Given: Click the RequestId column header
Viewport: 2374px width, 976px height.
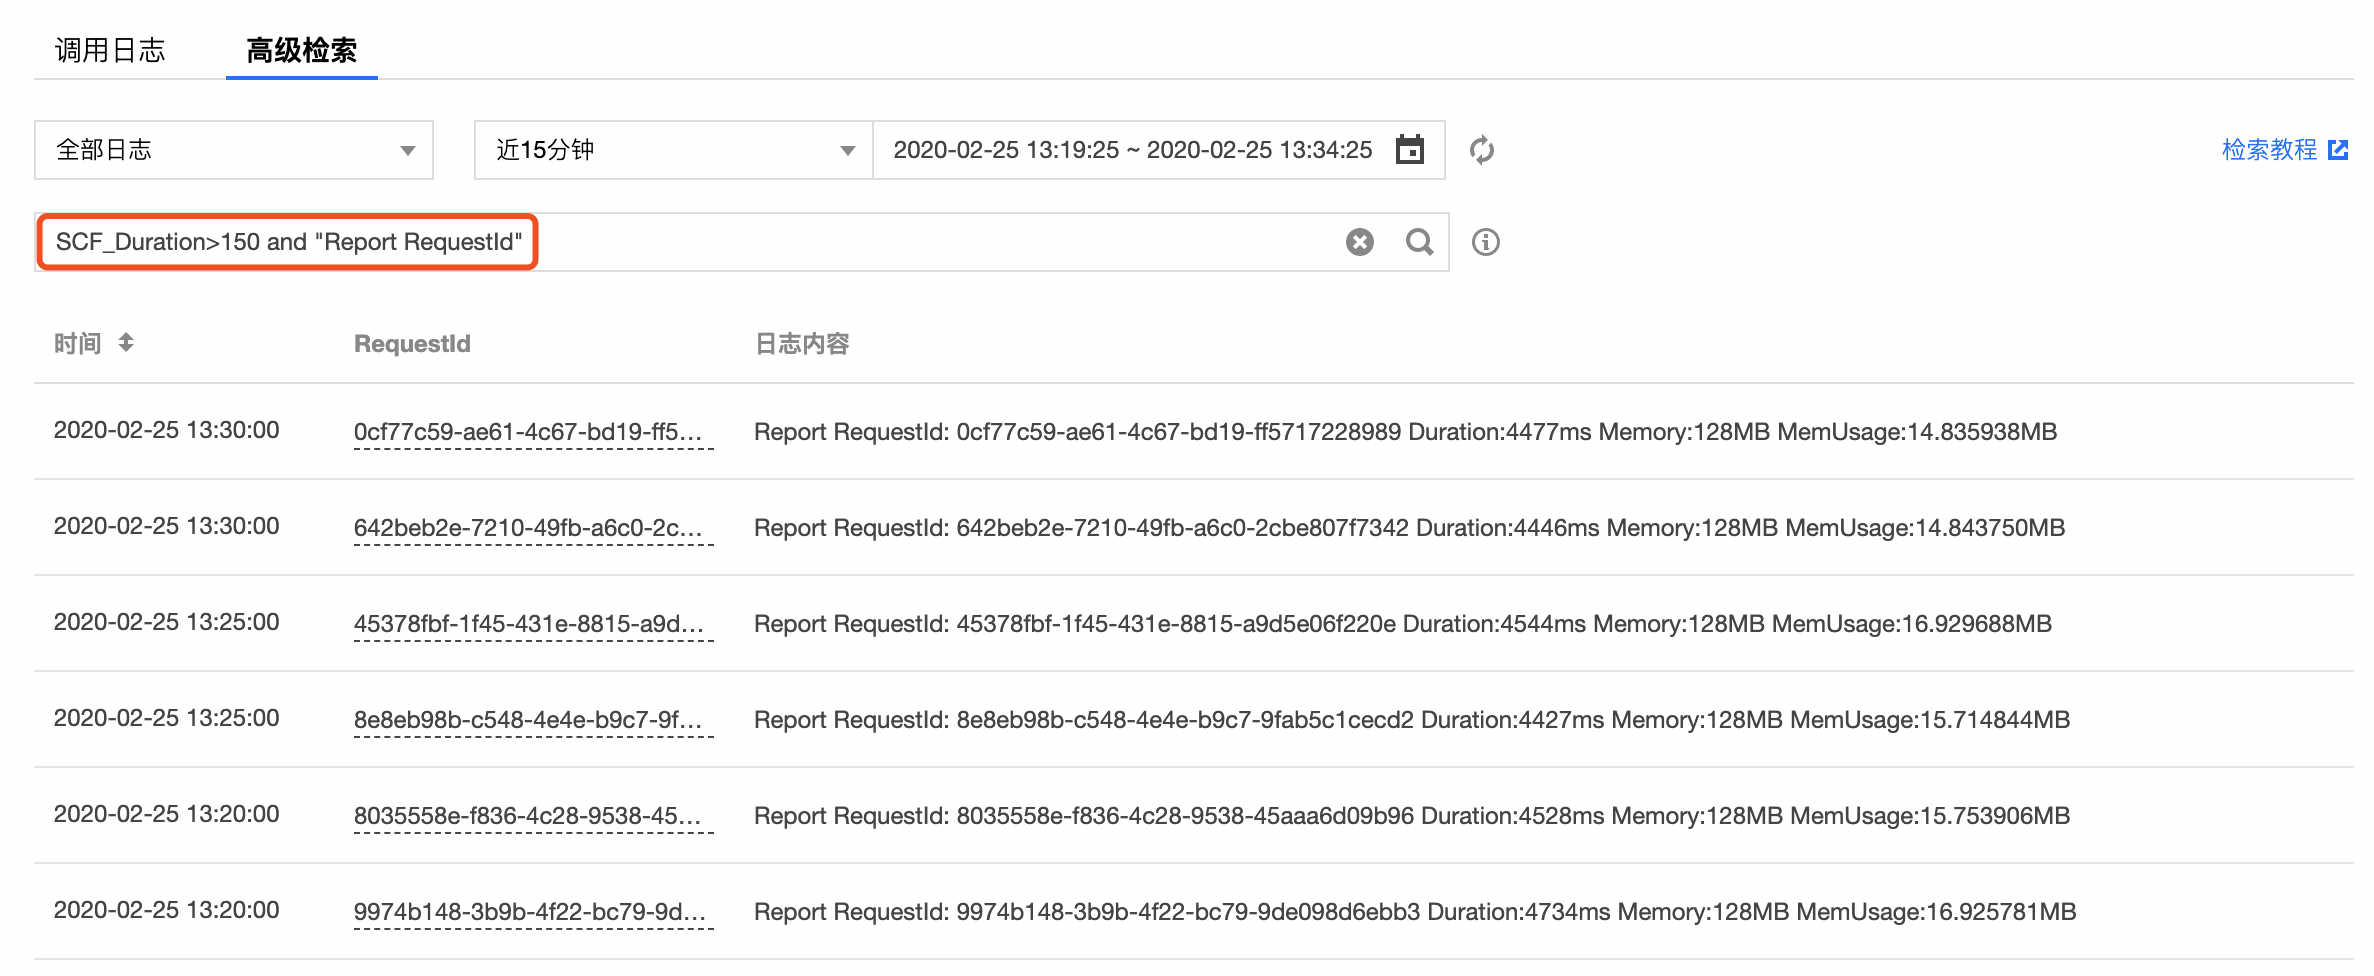Looking at the screenshot, I should point(412,344).
